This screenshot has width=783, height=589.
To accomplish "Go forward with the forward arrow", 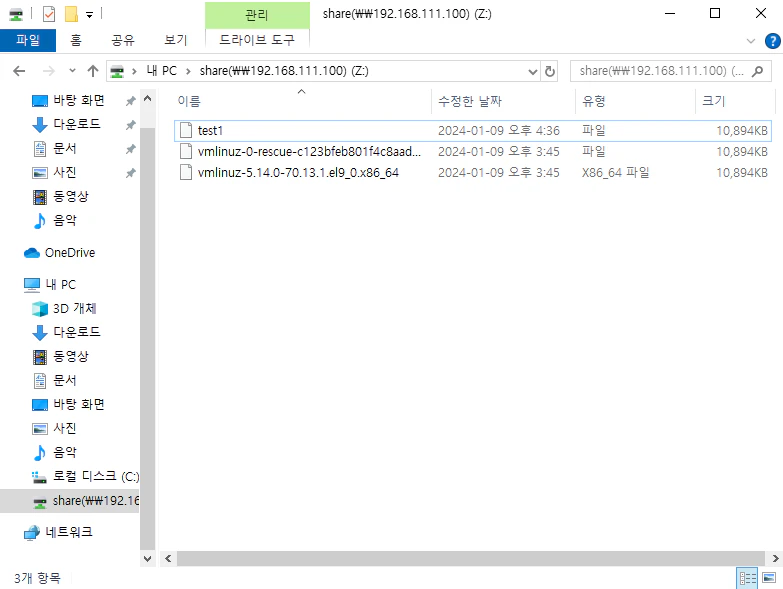I will (48, 71).
